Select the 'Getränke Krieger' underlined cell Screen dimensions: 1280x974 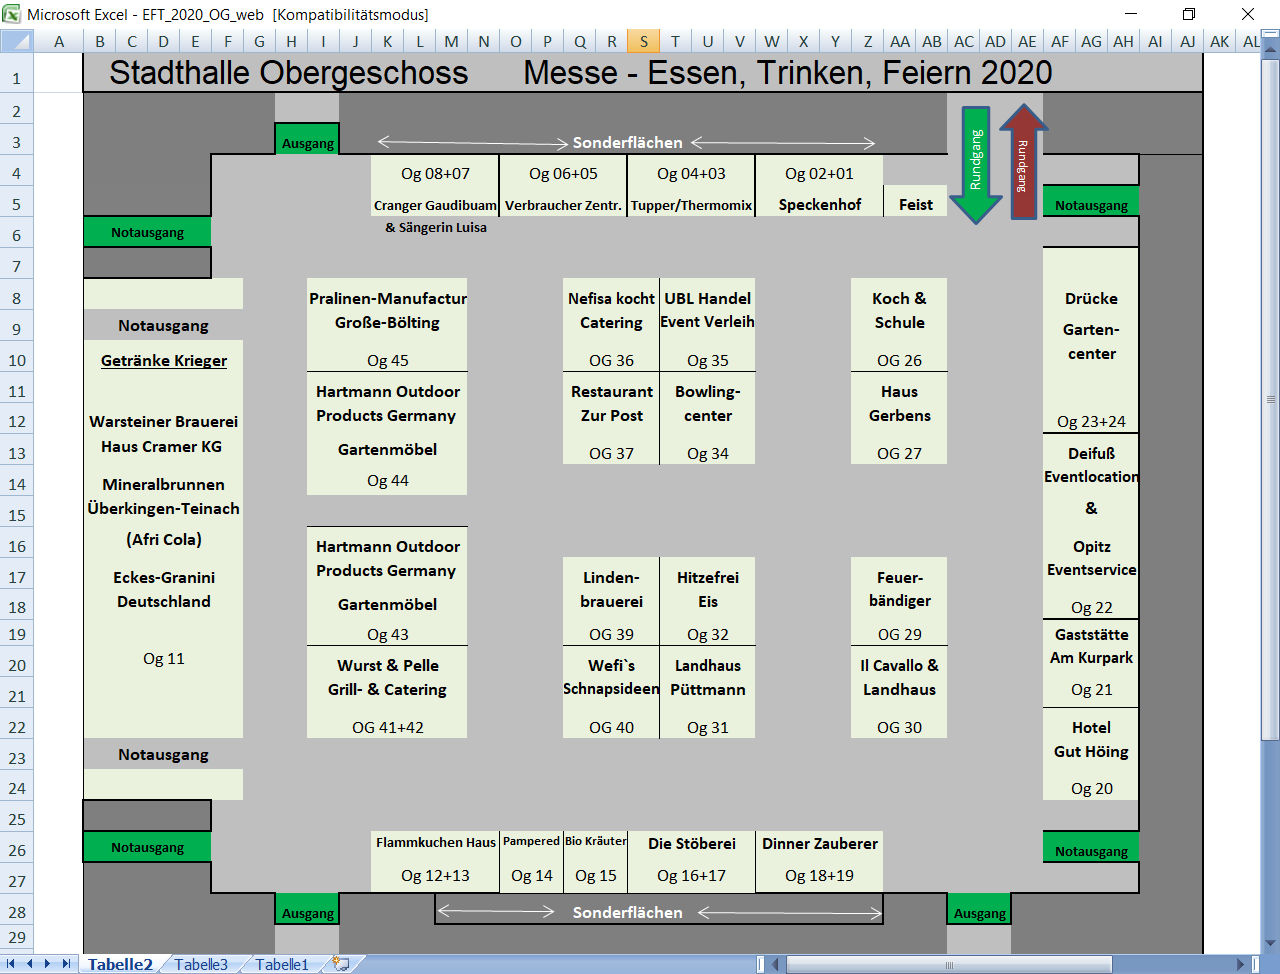(164, 361)
